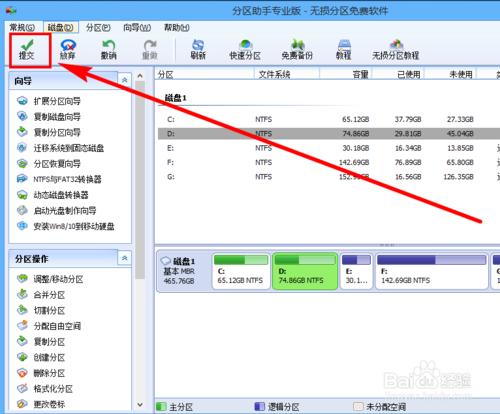Select the F: partition row in list
The height and width of the screenshot is (414, 500).
pyautogui.click(x=329, y=162)
